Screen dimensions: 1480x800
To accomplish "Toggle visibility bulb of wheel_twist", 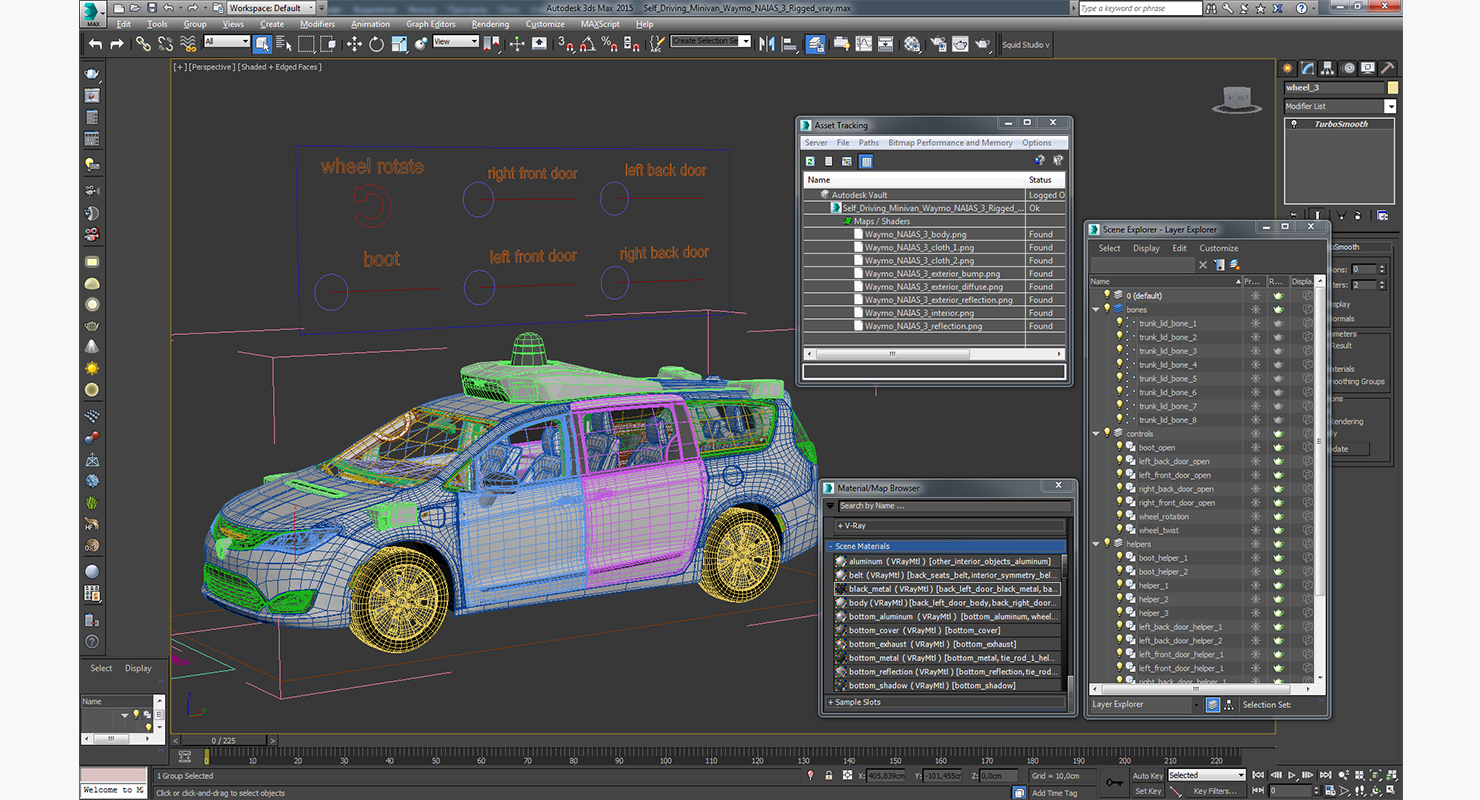I will [x=1120, y=530].
